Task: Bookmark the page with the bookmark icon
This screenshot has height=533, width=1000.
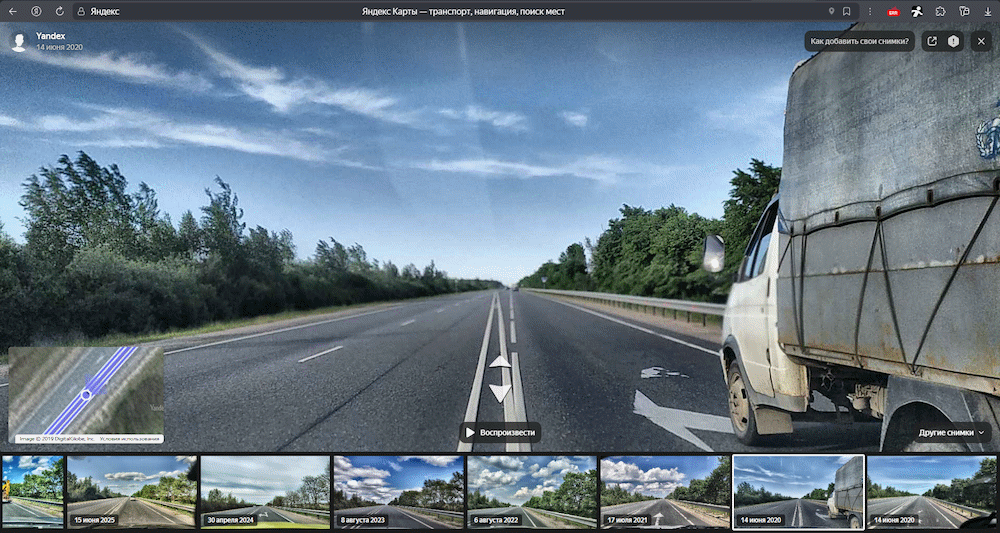Action: coord(846,11)
